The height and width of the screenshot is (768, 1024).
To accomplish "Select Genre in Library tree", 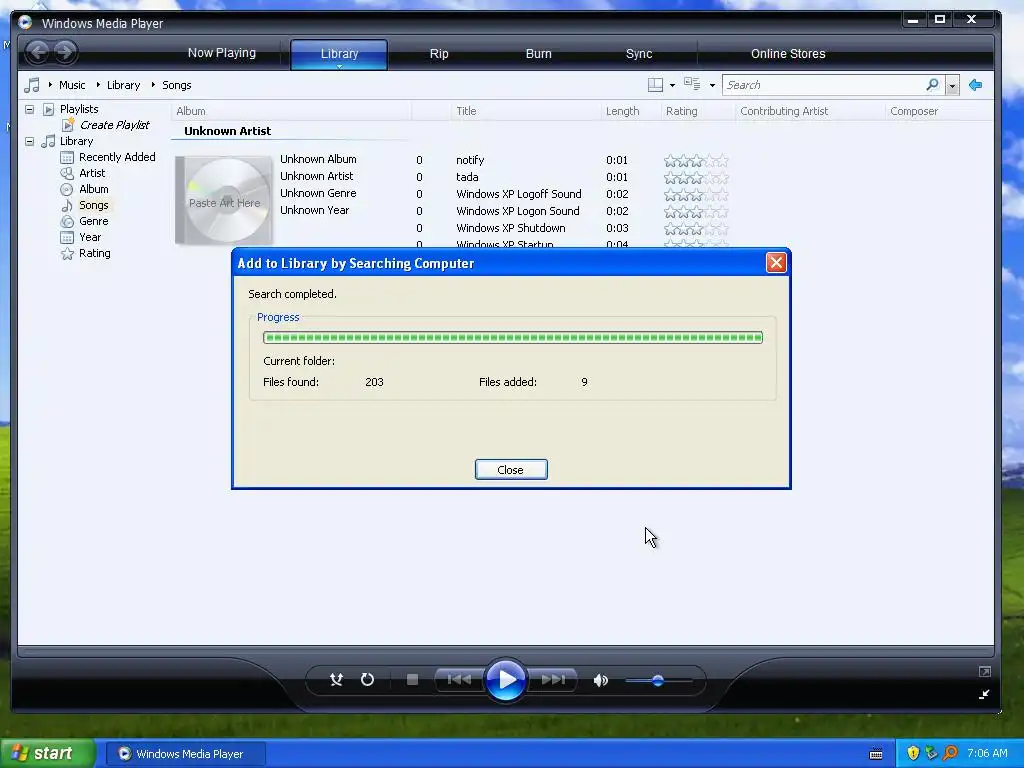I will [93, 221].
